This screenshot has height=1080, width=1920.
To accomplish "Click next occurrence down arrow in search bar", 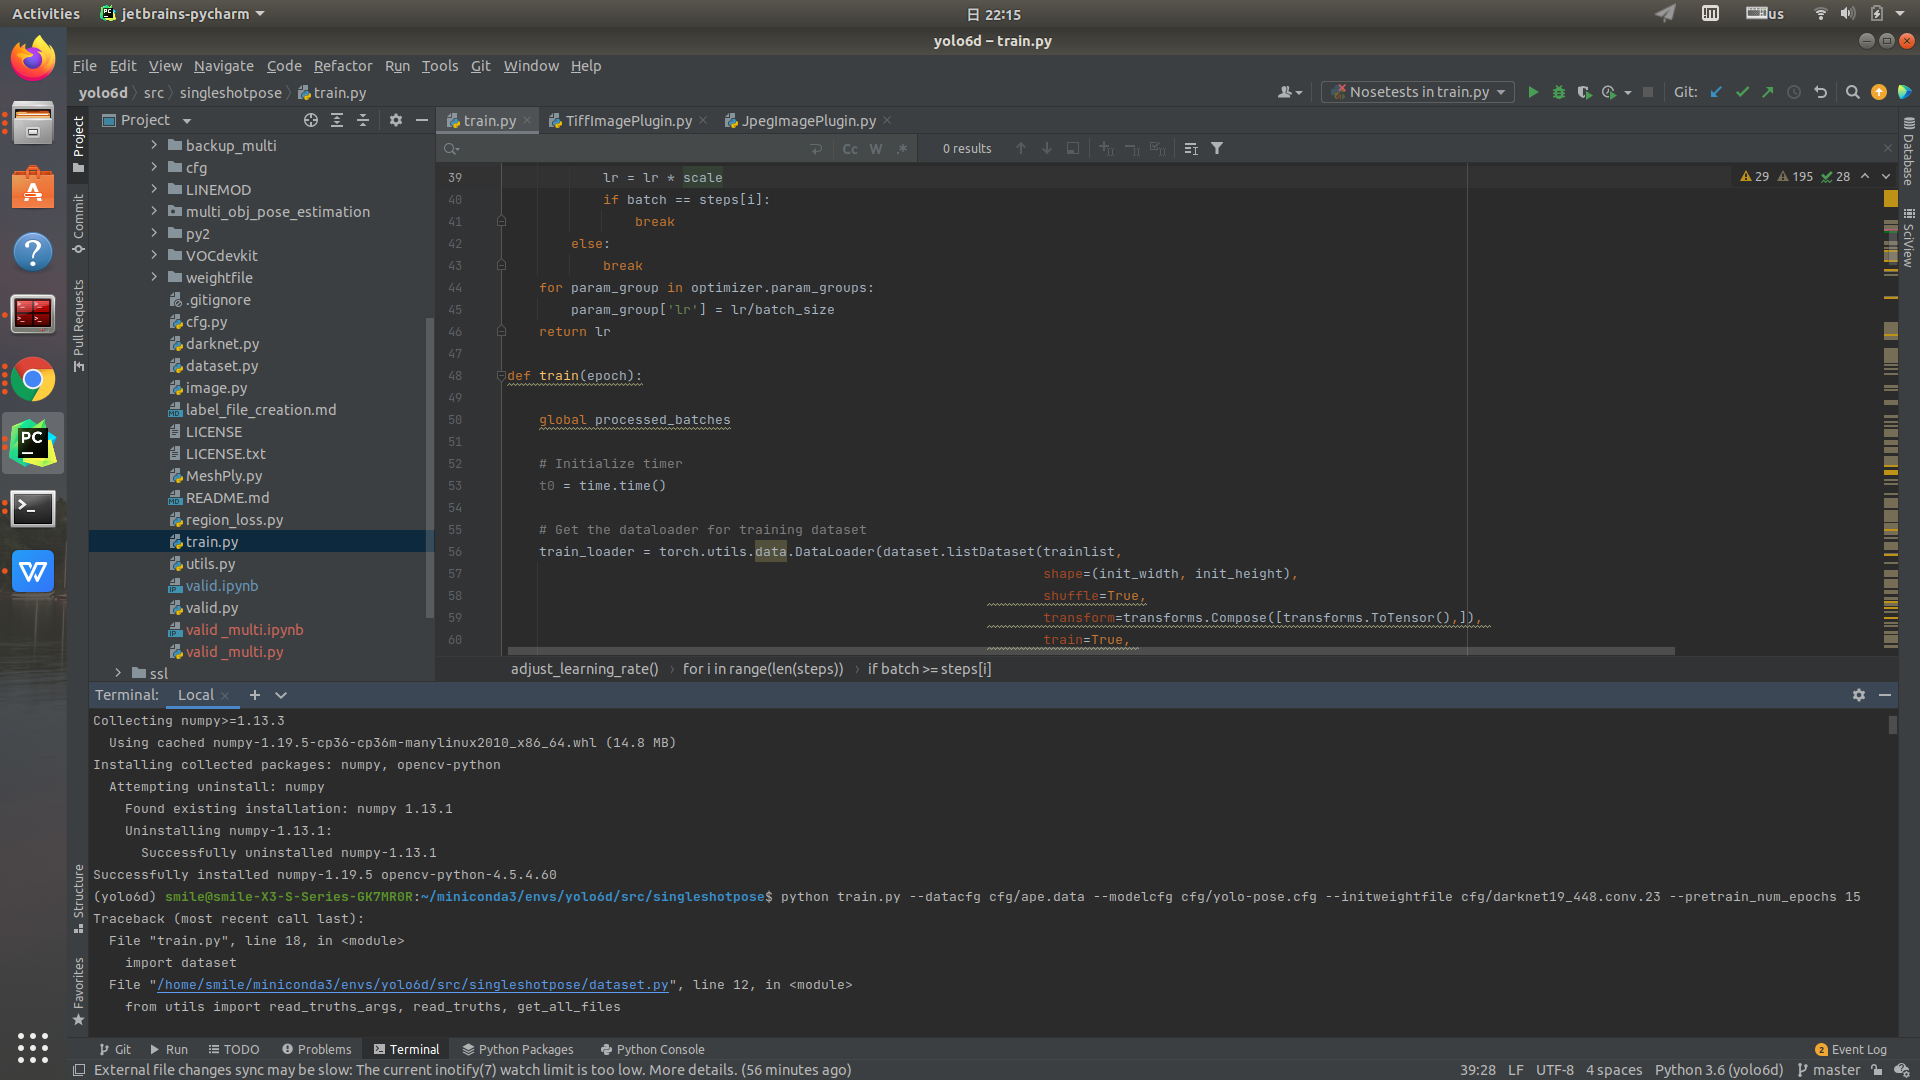I will coord(1047,148).
